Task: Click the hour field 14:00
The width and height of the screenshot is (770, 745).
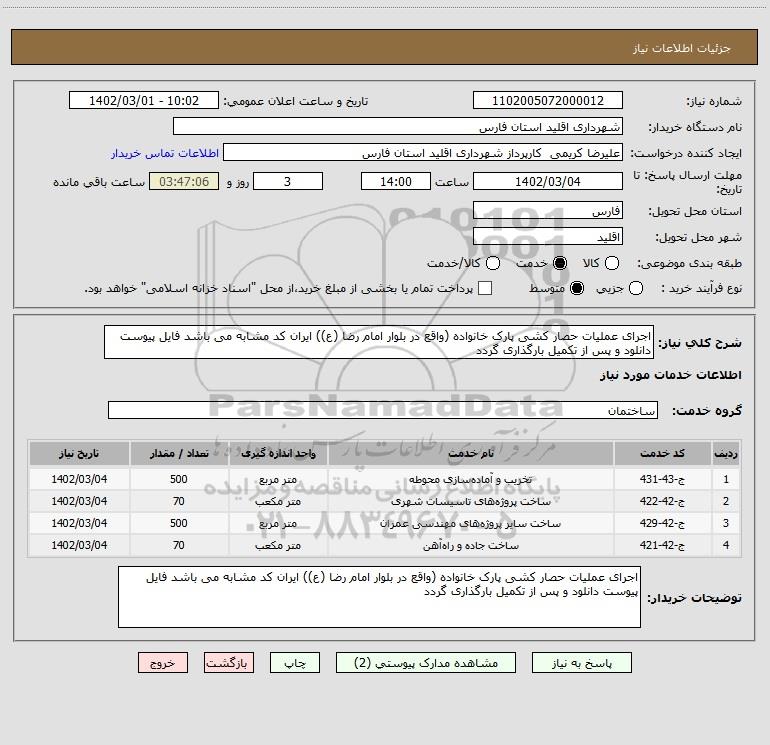Action: [x=396, y=181]
